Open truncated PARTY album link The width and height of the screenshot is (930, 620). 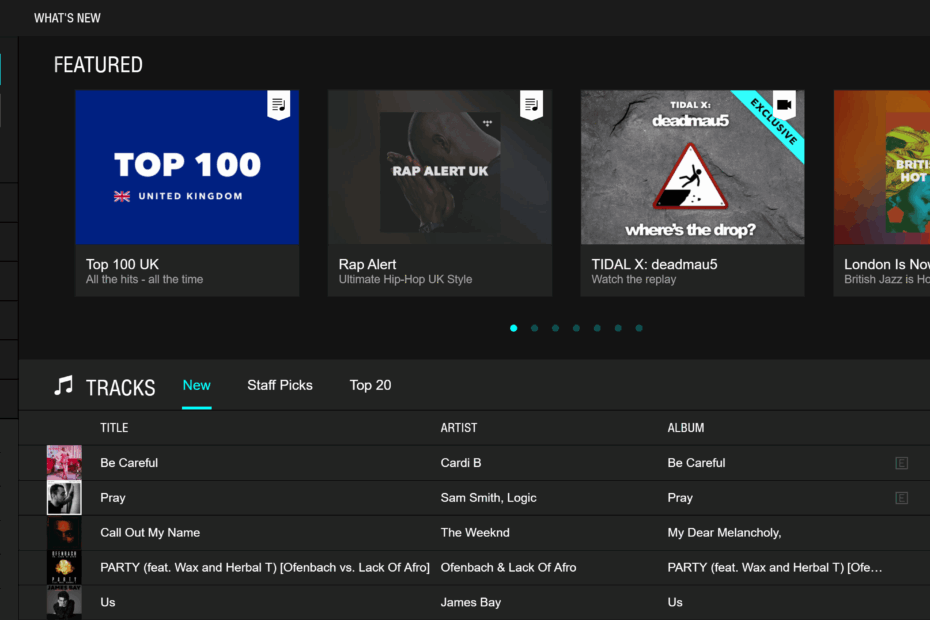pyautogui.click(x=775, y=568)
